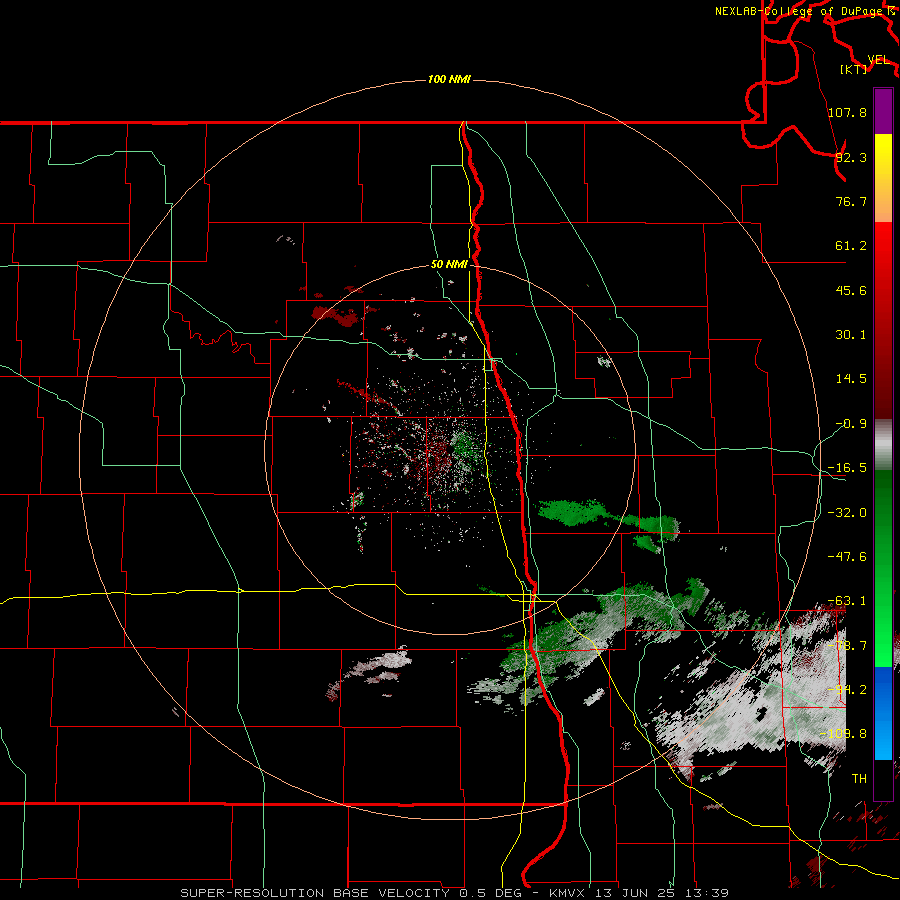This screenshot has width=900, height=900.
Task: Pick the purple segment of velocity color bar
Action: [x=883, y=111]
